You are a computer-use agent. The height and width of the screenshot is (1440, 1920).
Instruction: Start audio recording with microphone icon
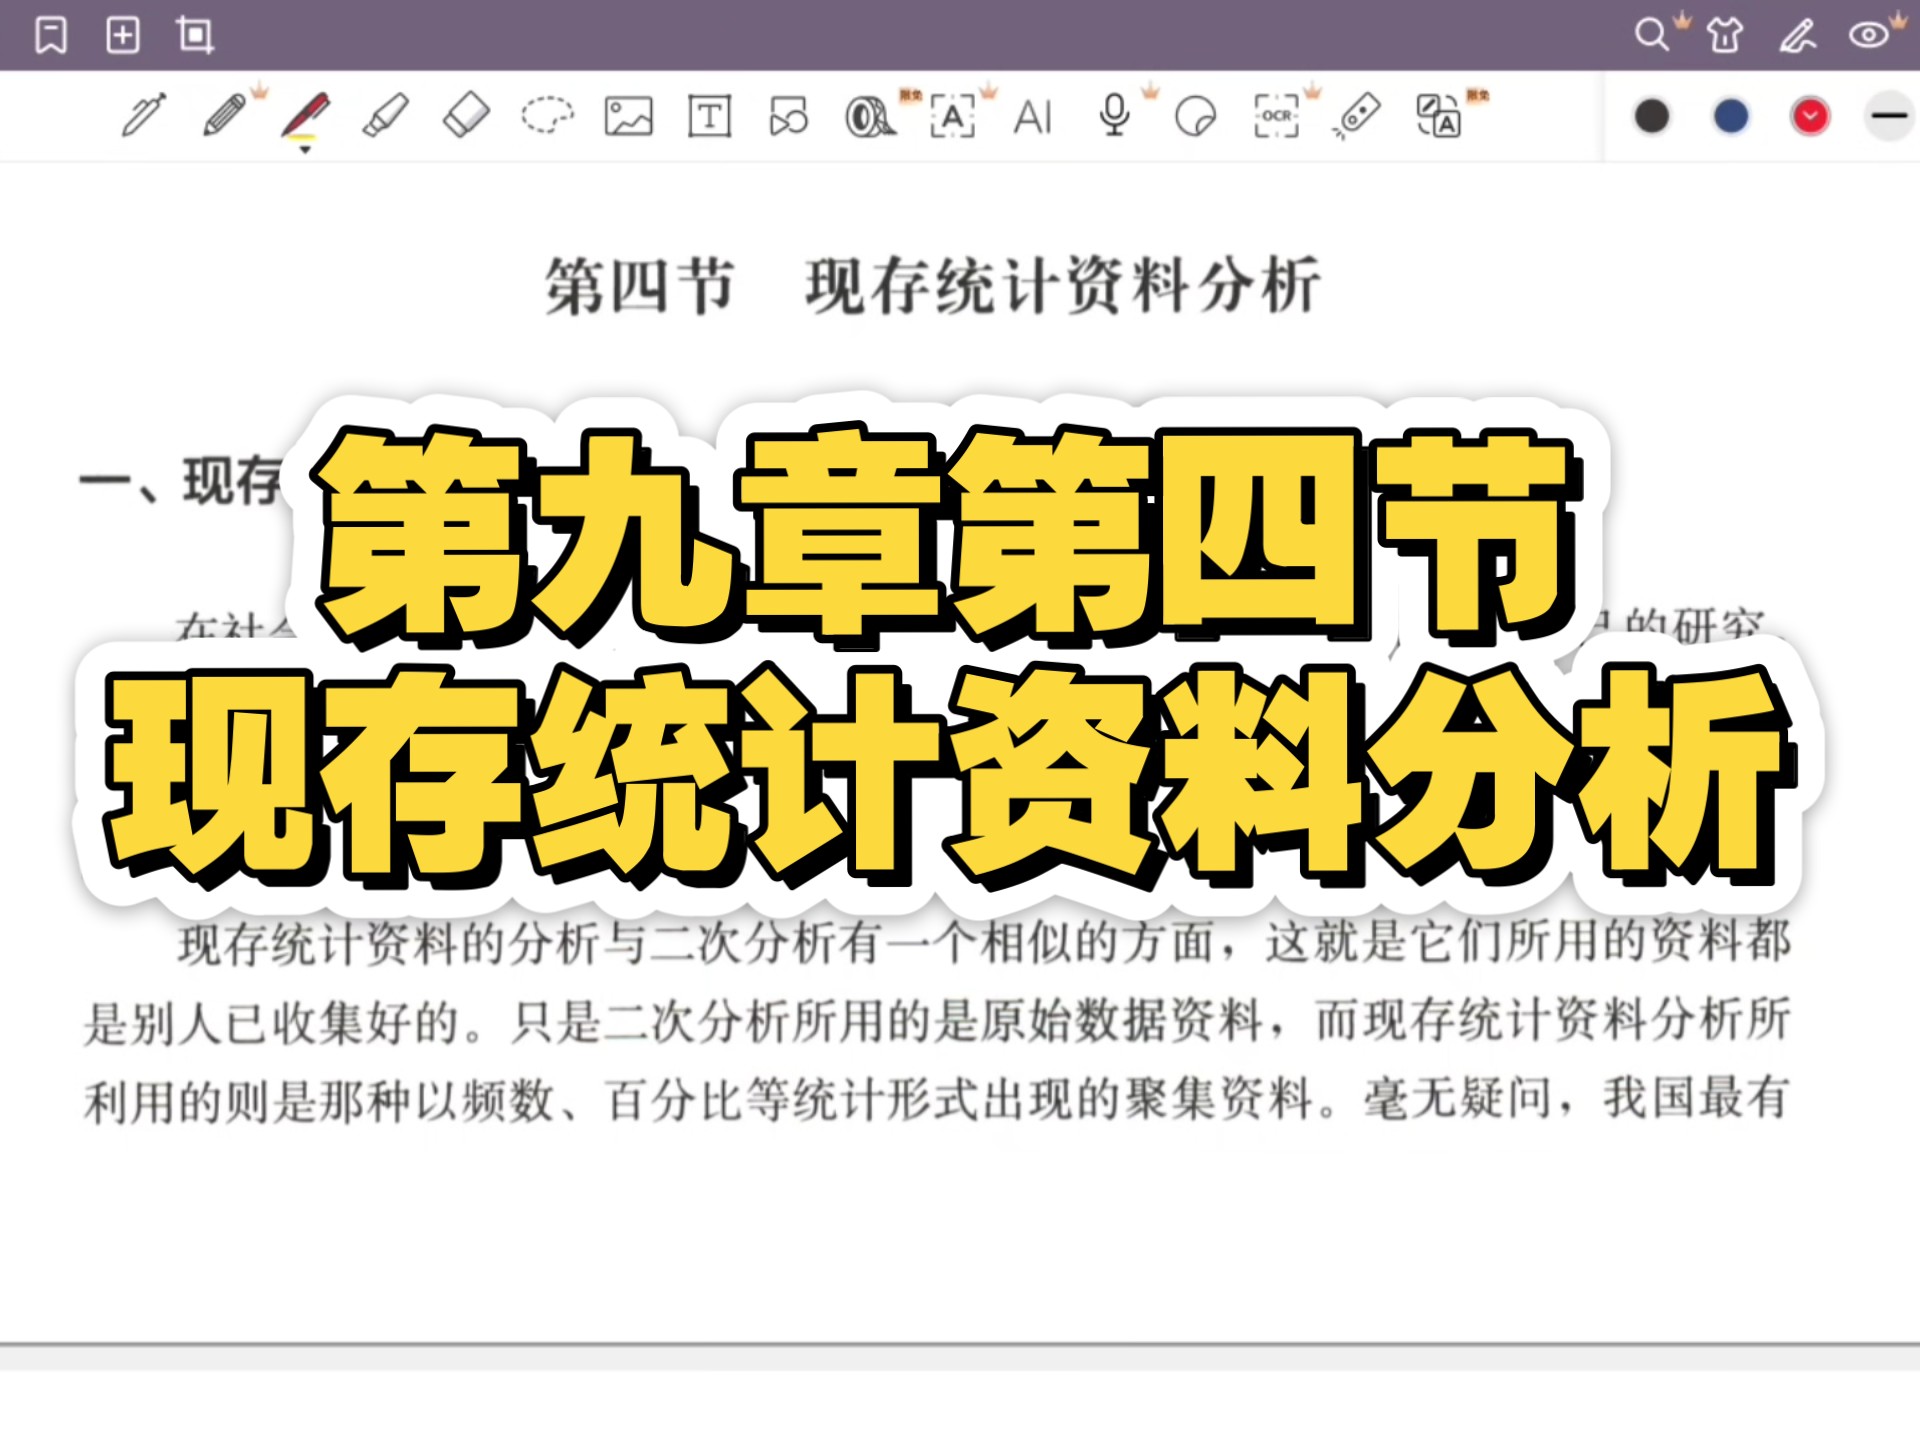pos(1114,116)
